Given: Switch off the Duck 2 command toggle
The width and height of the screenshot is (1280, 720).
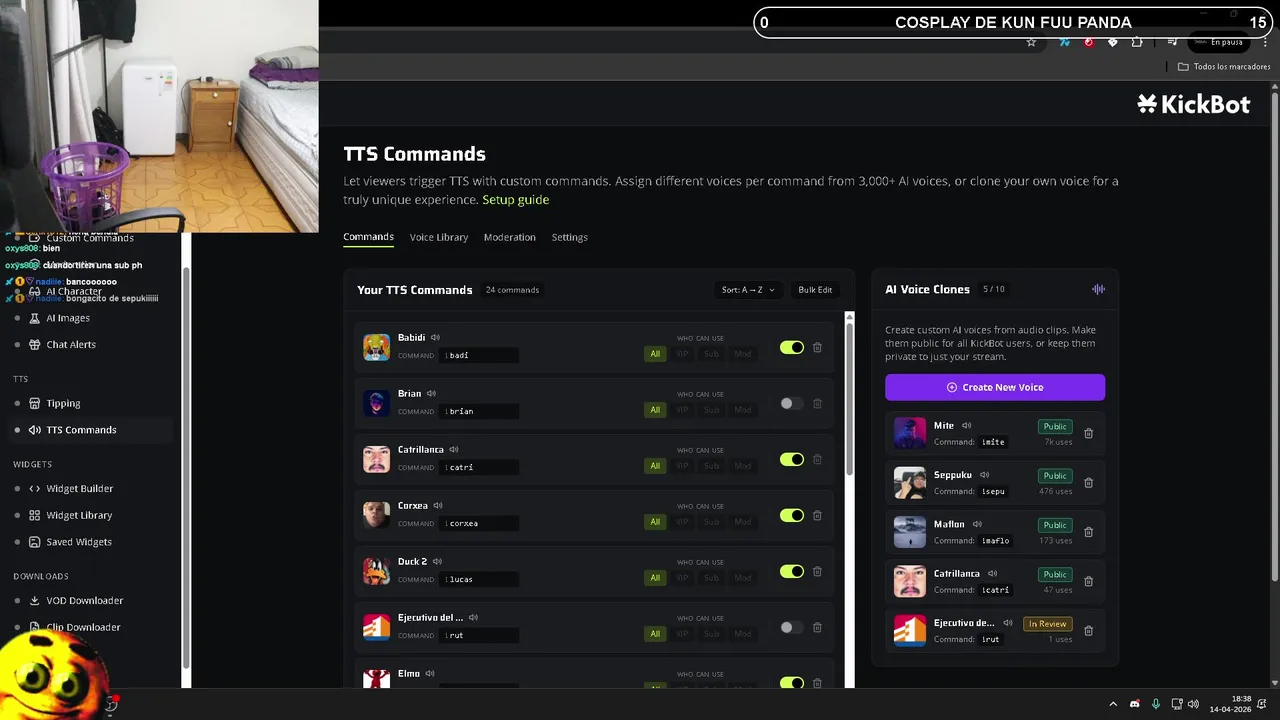Looking at the screenshot, I should click(x=792, y=571).
